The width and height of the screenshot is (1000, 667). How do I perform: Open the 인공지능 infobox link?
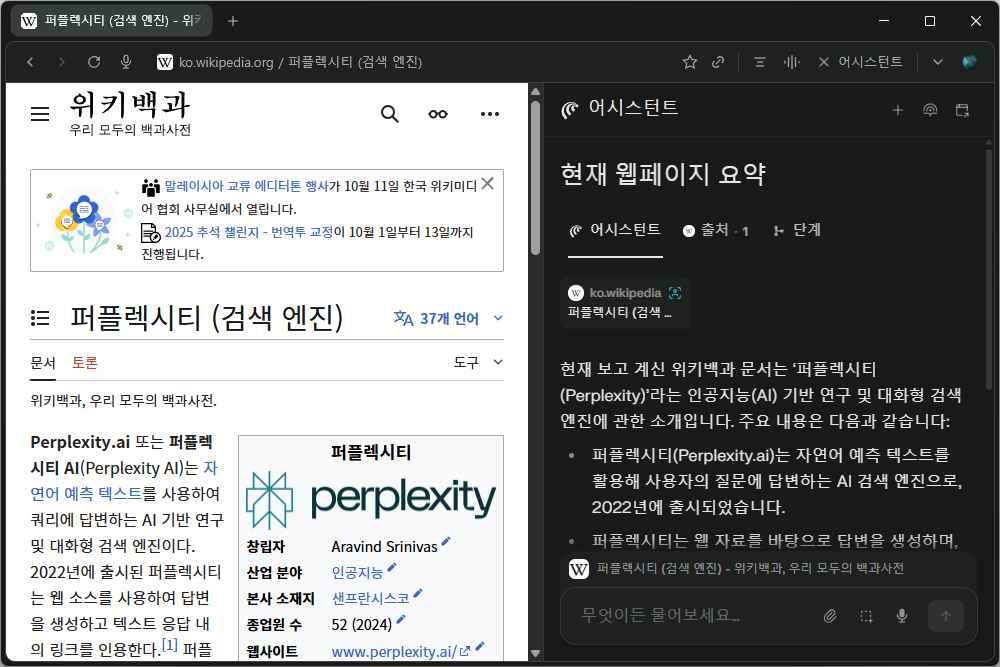357,573
